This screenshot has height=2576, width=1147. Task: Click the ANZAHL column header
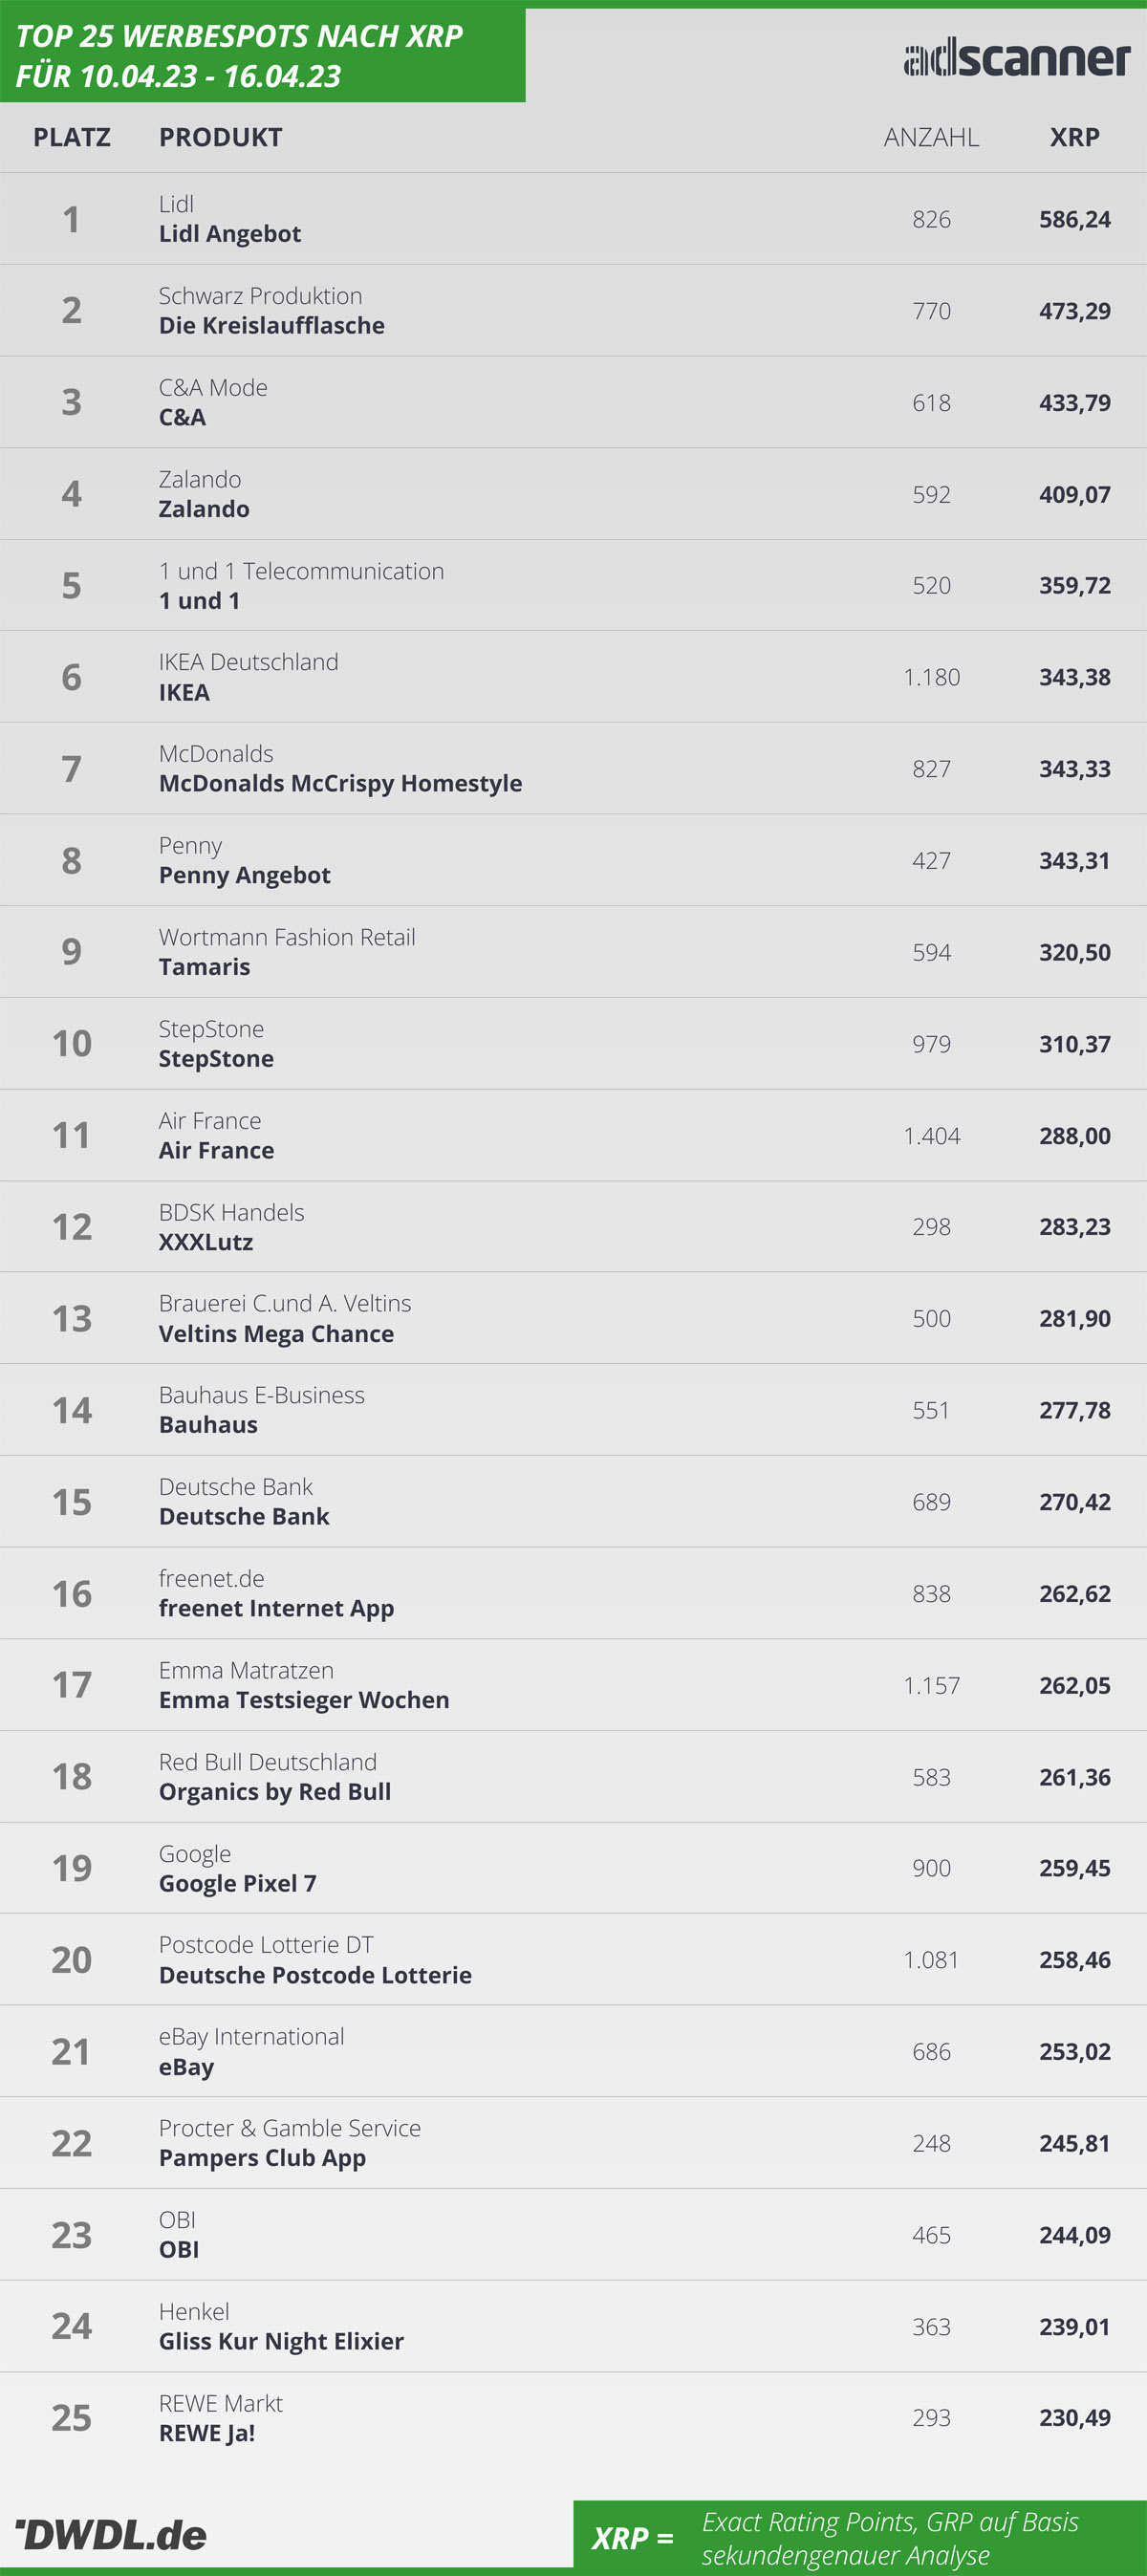(931, 137)
